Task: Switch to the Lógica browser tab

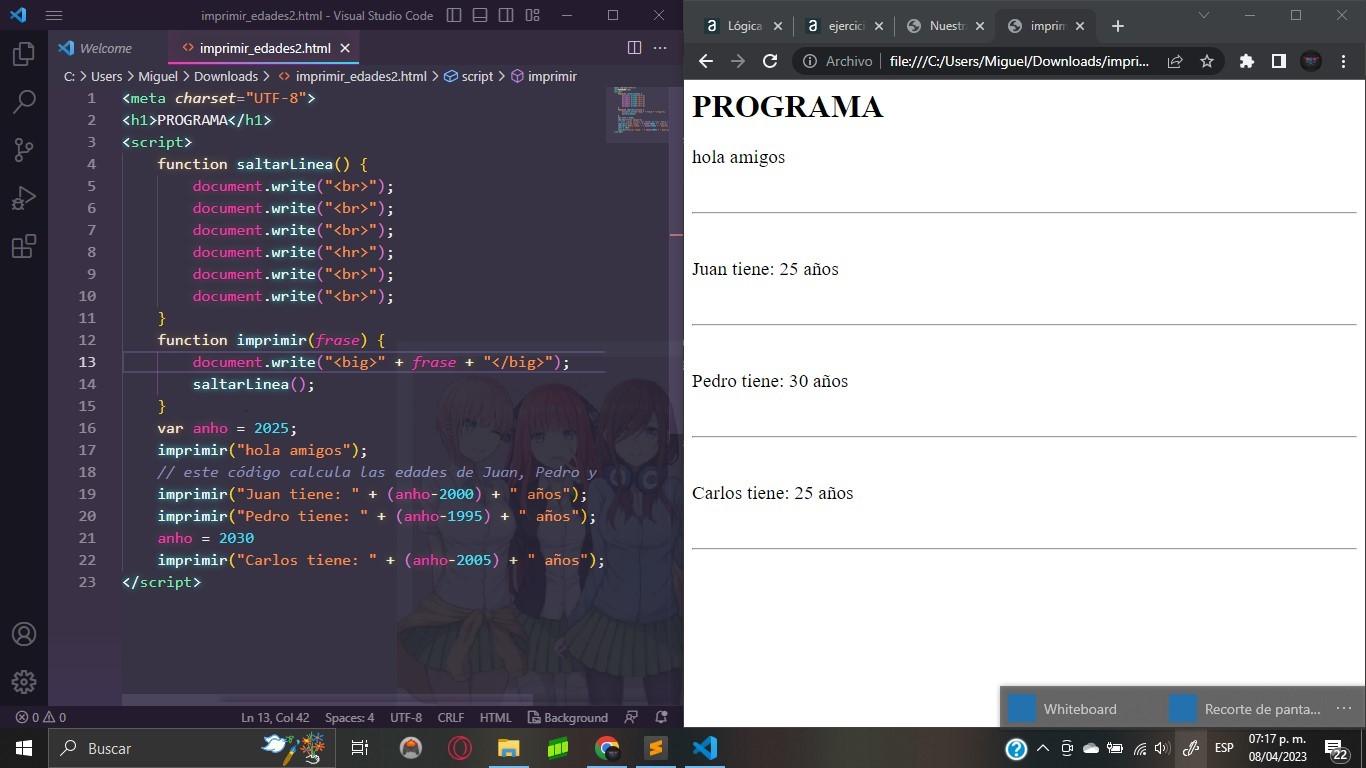Action: pos(744,26)
